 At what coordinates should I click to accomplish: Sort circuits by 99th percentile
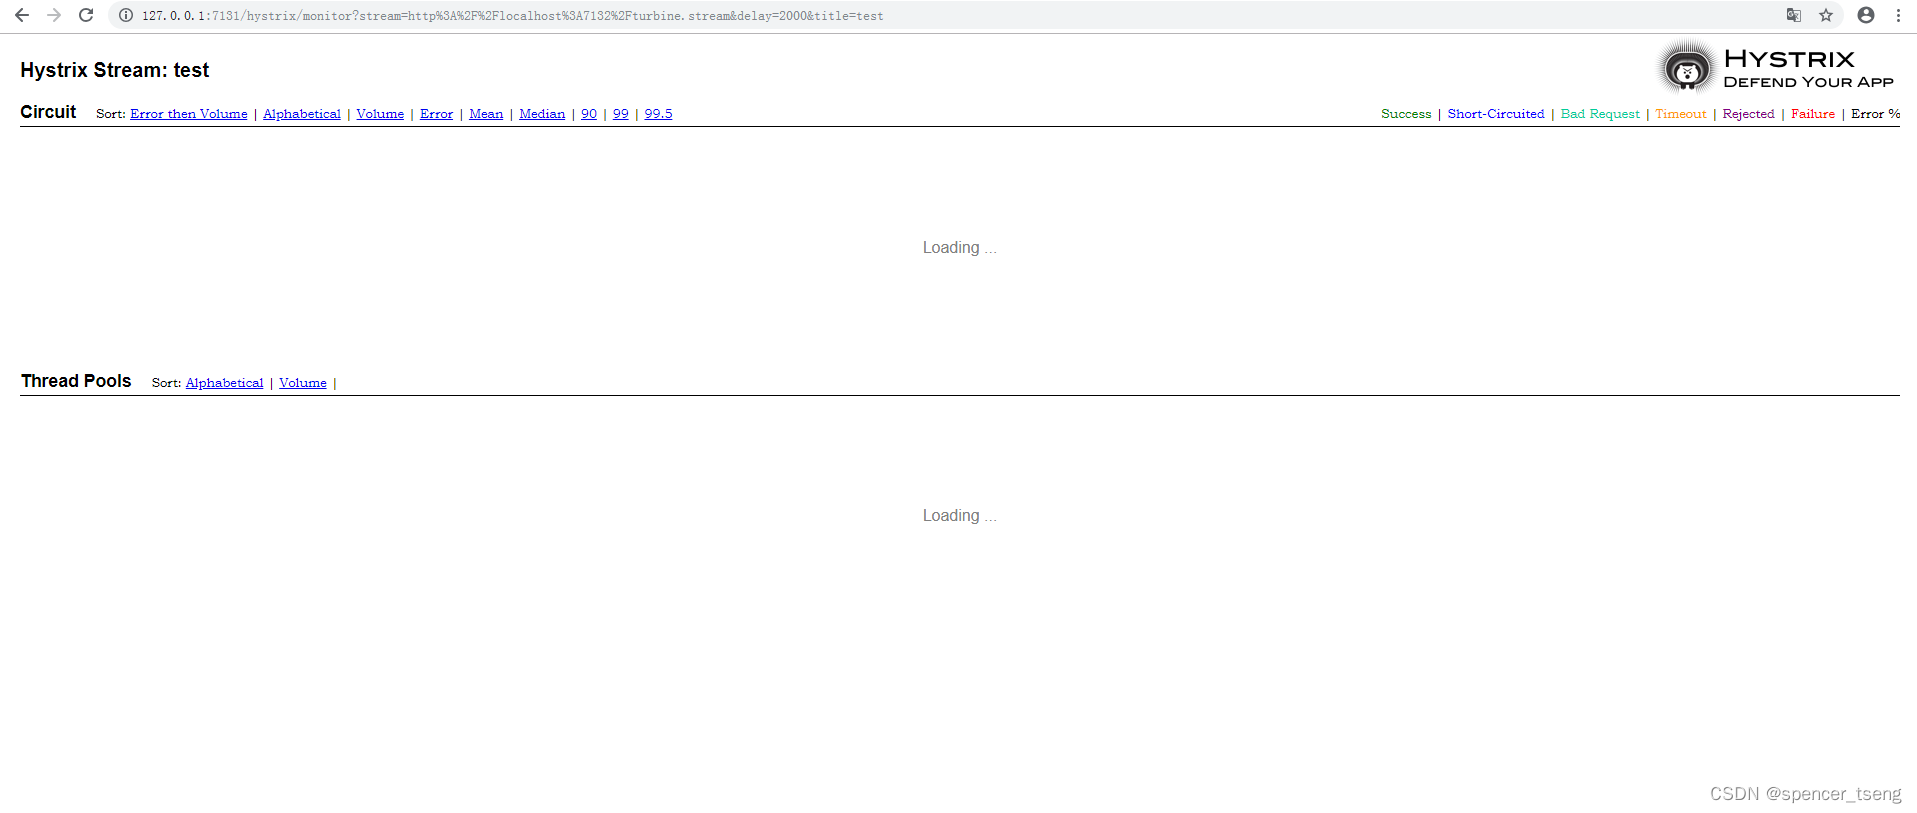pyautogui.click(x=621, y=114)
